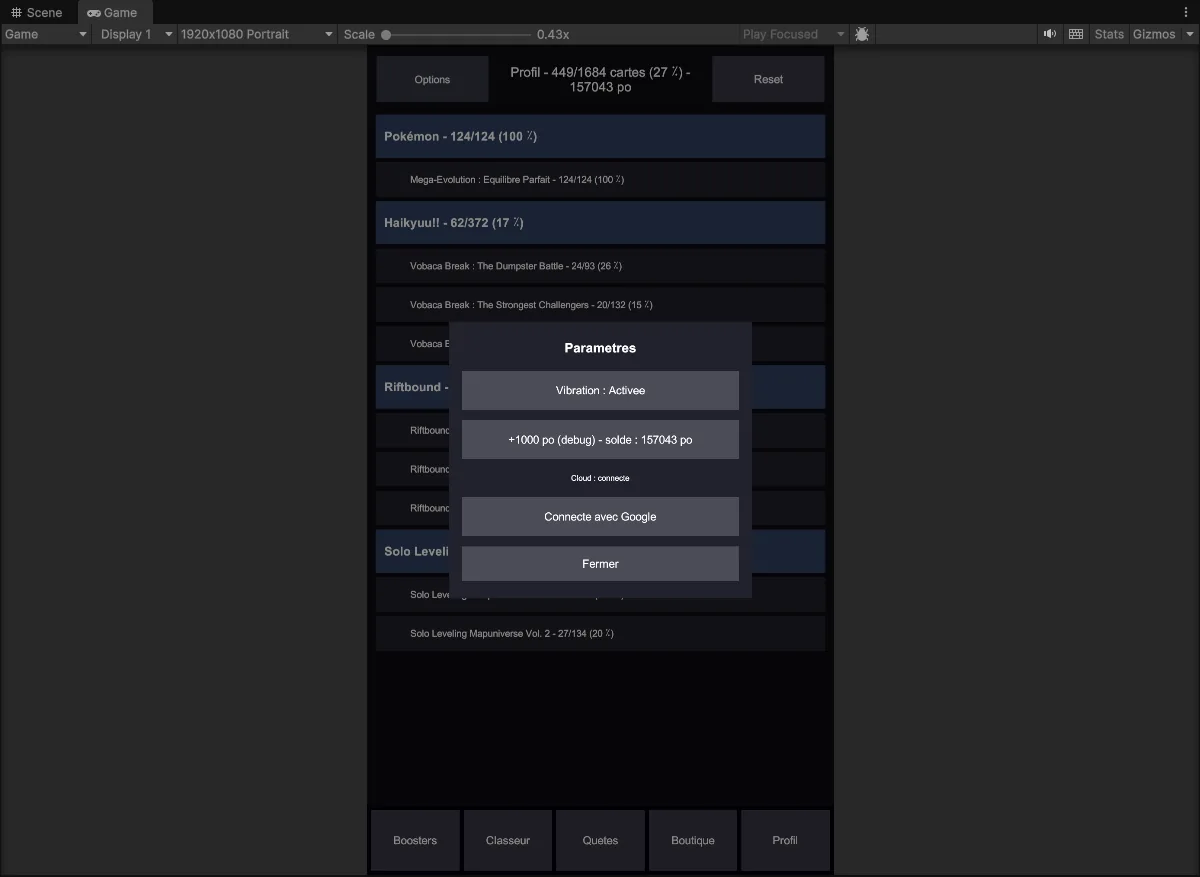Open the Play Focused dropdown
The width and height of the screenshot is (1200, 877).
pos(794,34)
